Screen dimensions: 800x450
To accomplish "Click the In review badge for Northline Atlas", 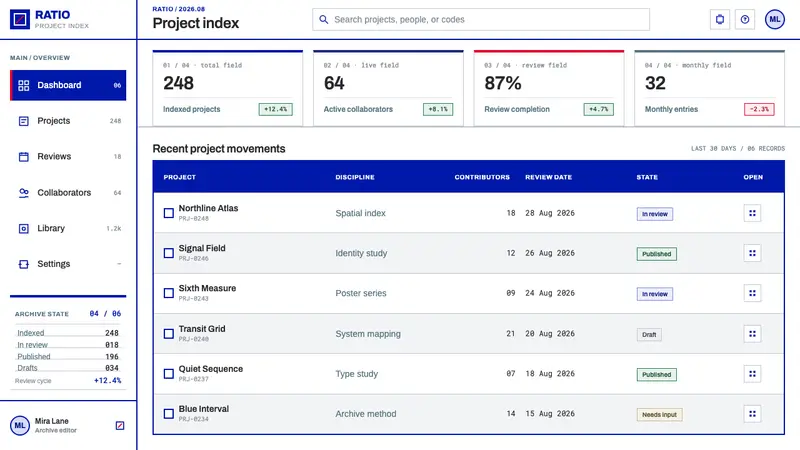I will pyautogui.click(x=655, y=214).
